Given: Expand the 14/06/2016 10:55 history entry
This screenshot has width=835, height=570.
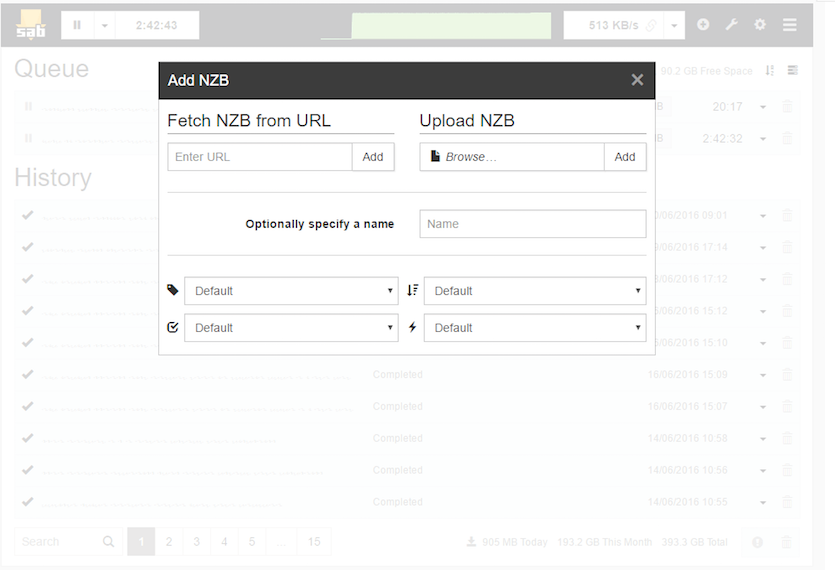Looking at the screenshot, I should pyautogui.click(x=763, y=503).
